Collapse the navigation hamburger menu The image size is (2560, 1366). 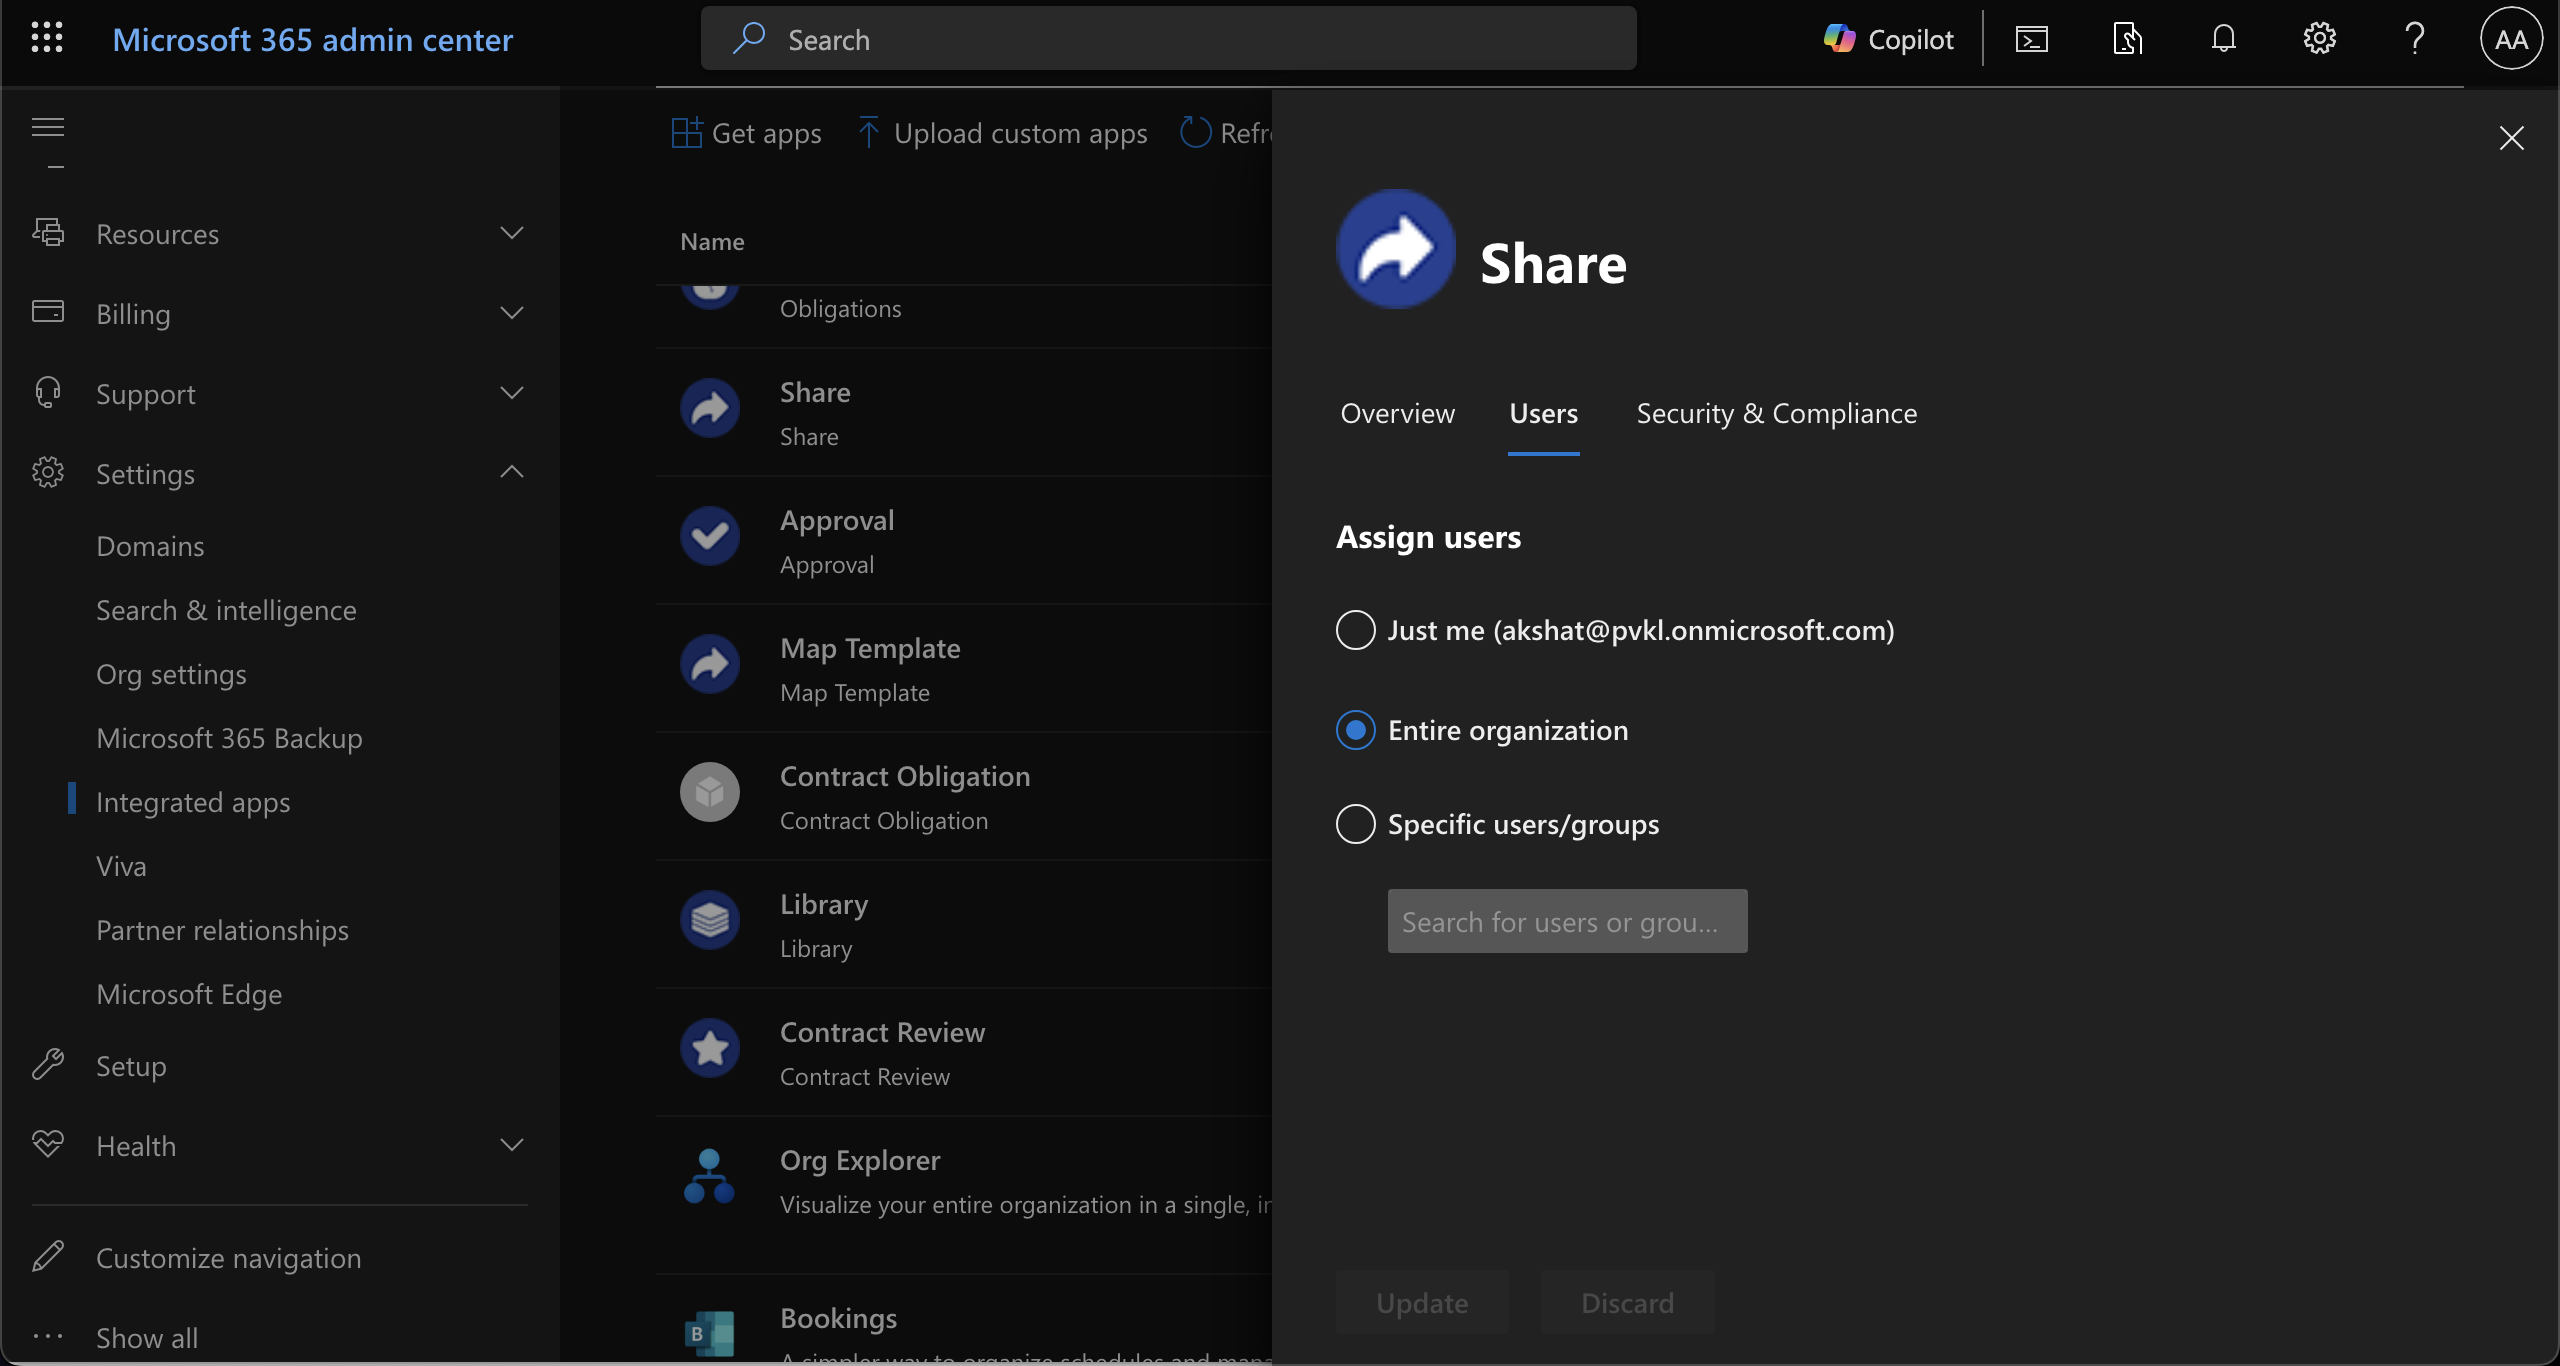click(x=48, y=127)
